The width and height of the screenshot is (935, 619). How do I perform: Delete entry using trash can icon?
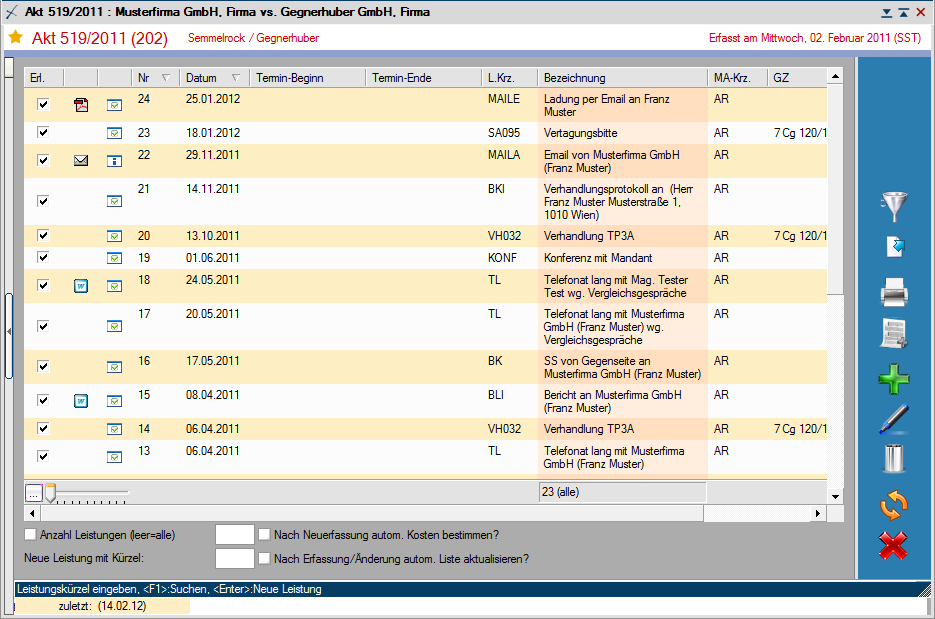(x=893, y=458)
